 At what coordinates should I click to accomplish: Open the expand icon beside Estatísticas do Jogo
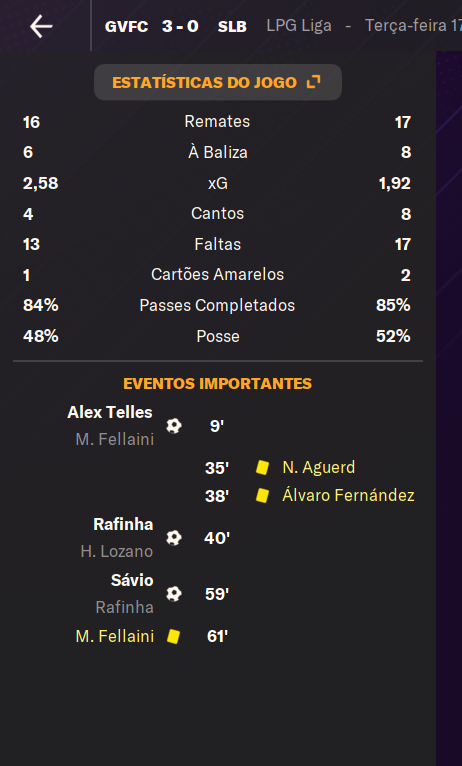314,82
